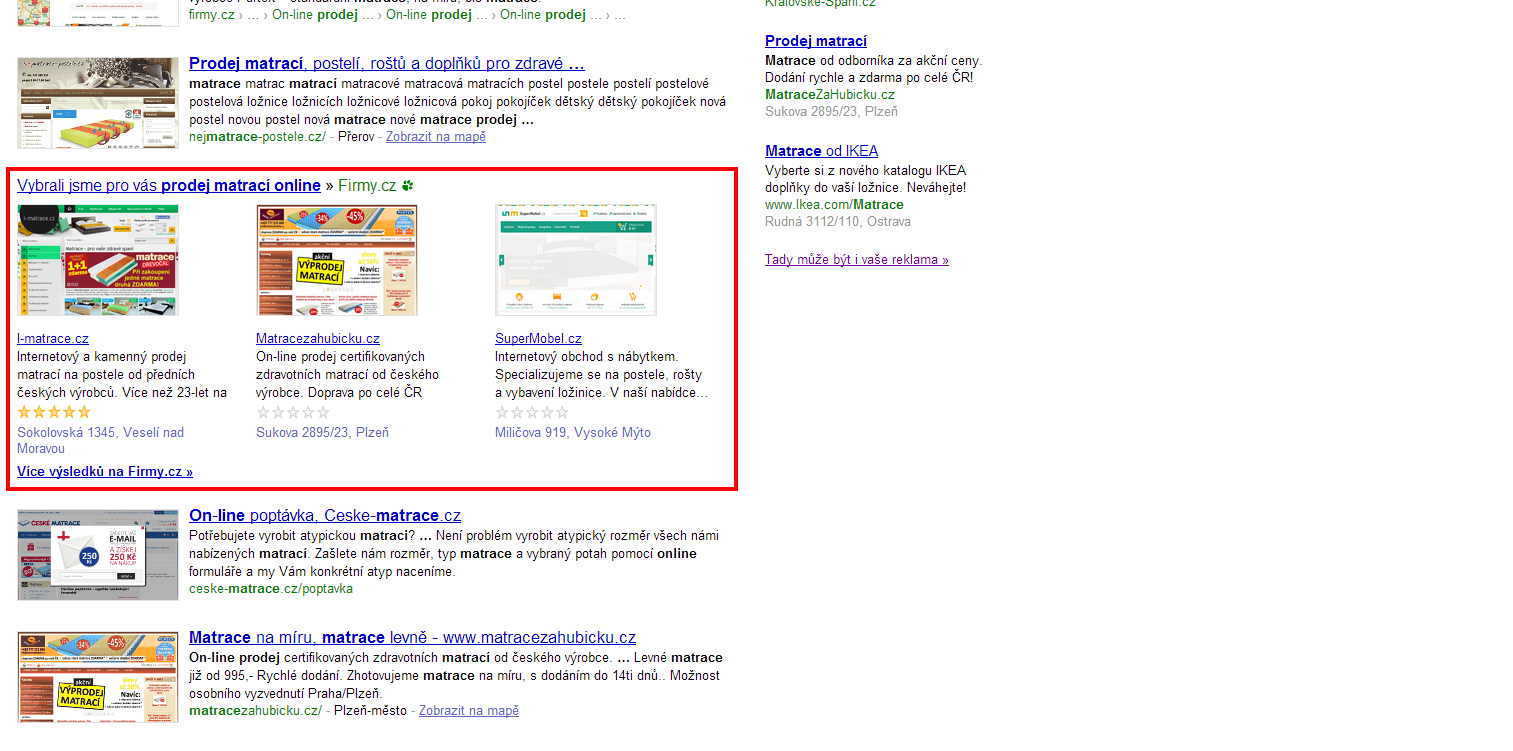Screen dimensions: 1513x751
Task: Click 'Tady může být i vaše reklama »'
Action: click(857, 259)
